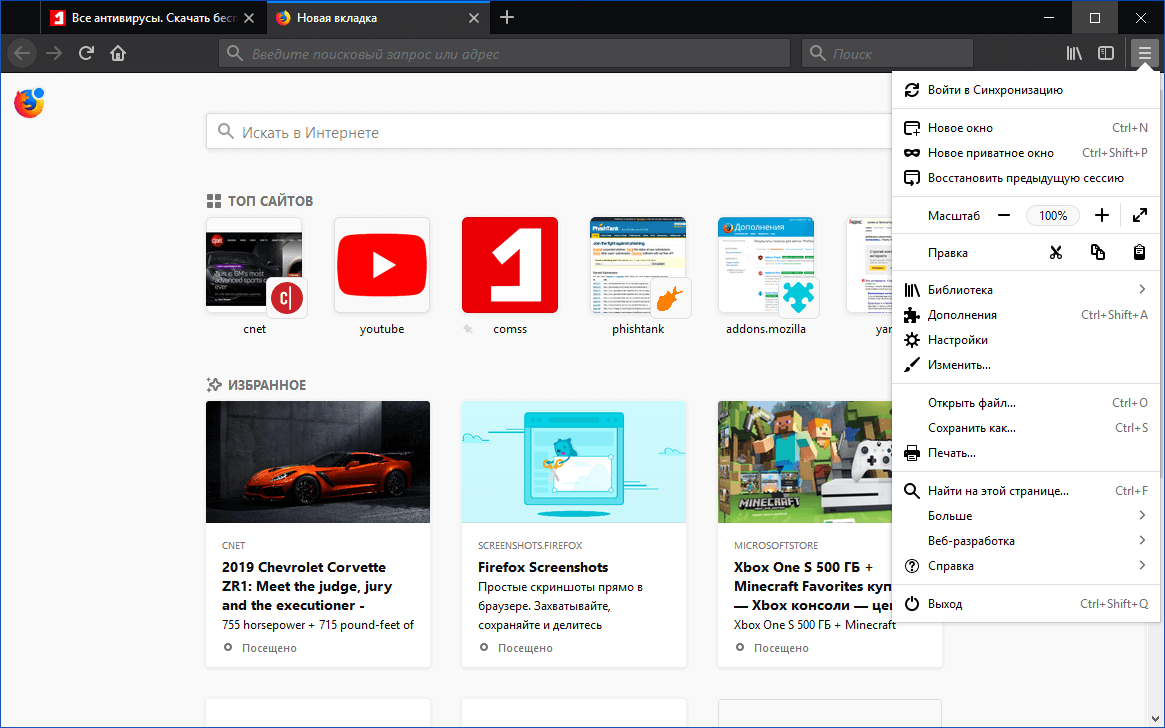Expand the Библиотека submenu

point(1141,289)
